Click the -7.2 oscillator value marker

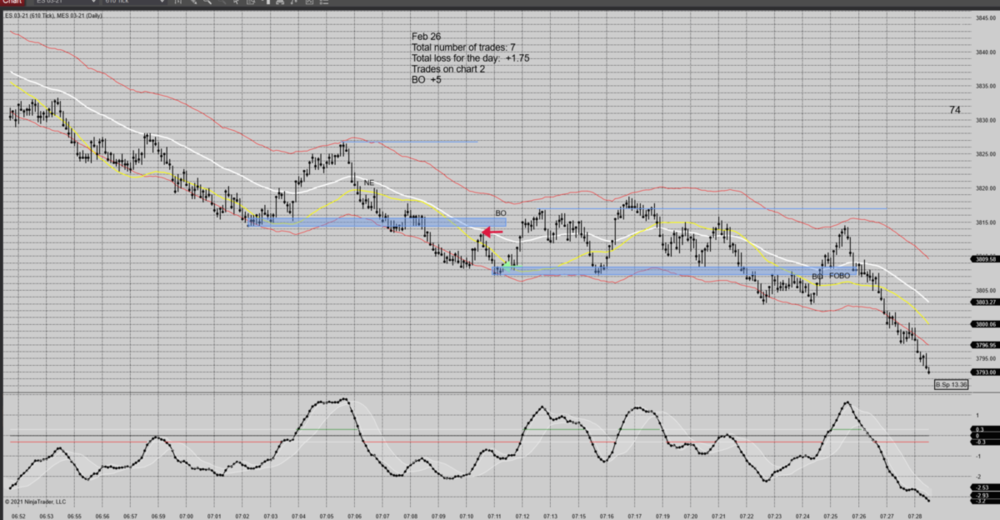click(957, 499)
